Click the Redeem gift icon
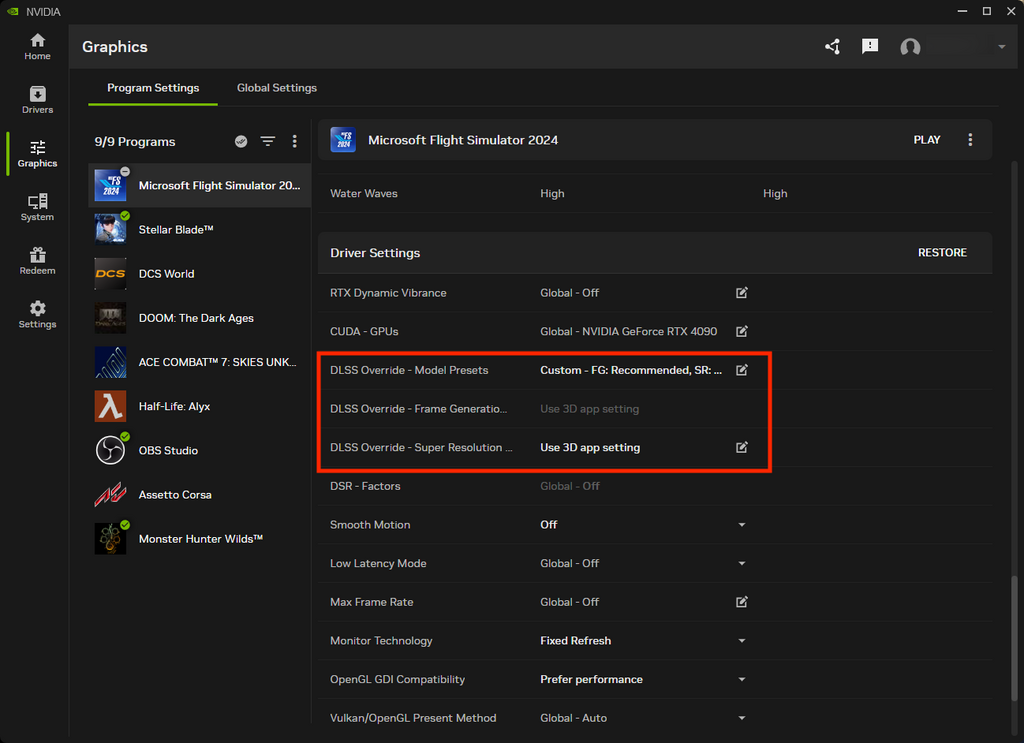This screenshot has width=1024, height=743. 37,261
